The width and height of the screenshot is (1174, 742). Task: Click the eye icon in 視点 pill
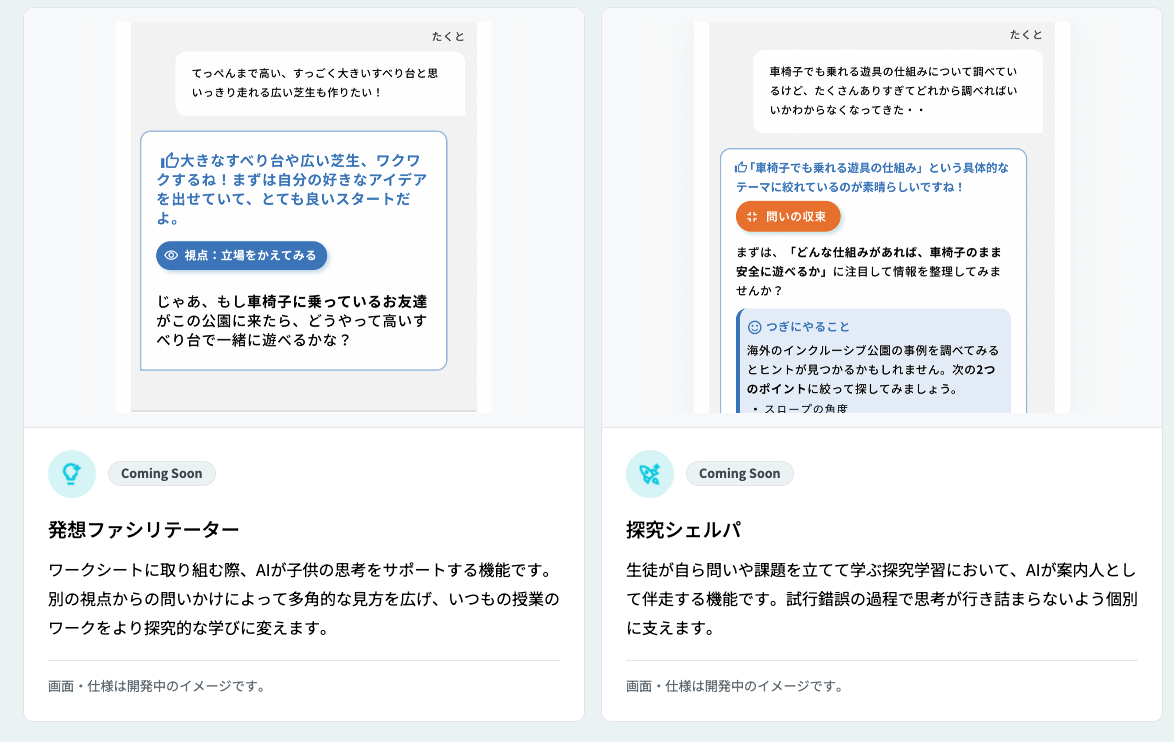[x=171, y=255]
